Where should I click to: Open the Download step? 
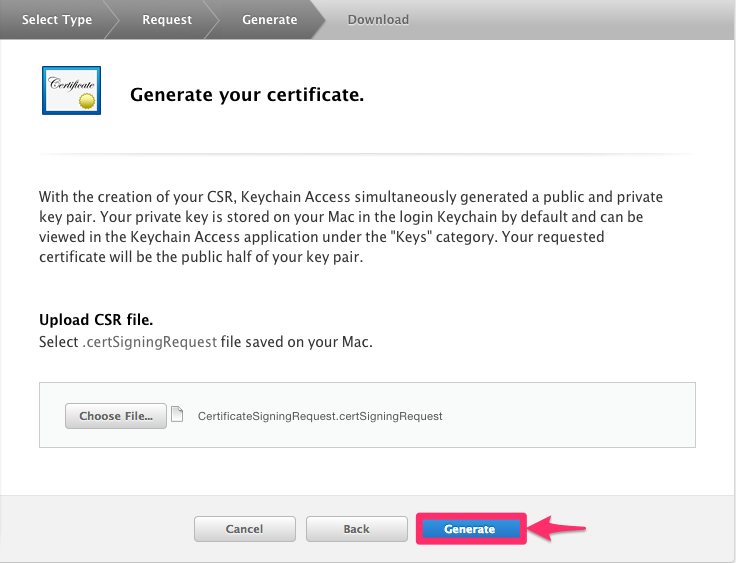pos(378,19)
